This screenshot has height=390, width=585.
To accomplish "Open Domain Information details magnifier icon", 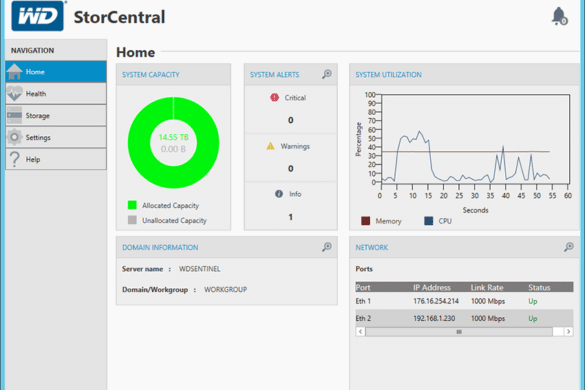I will [327, 247].
